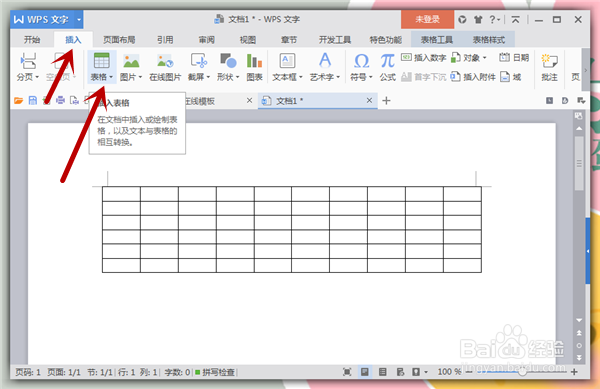Expand the 表格 dropdown arrow

(x=111, y=78)
